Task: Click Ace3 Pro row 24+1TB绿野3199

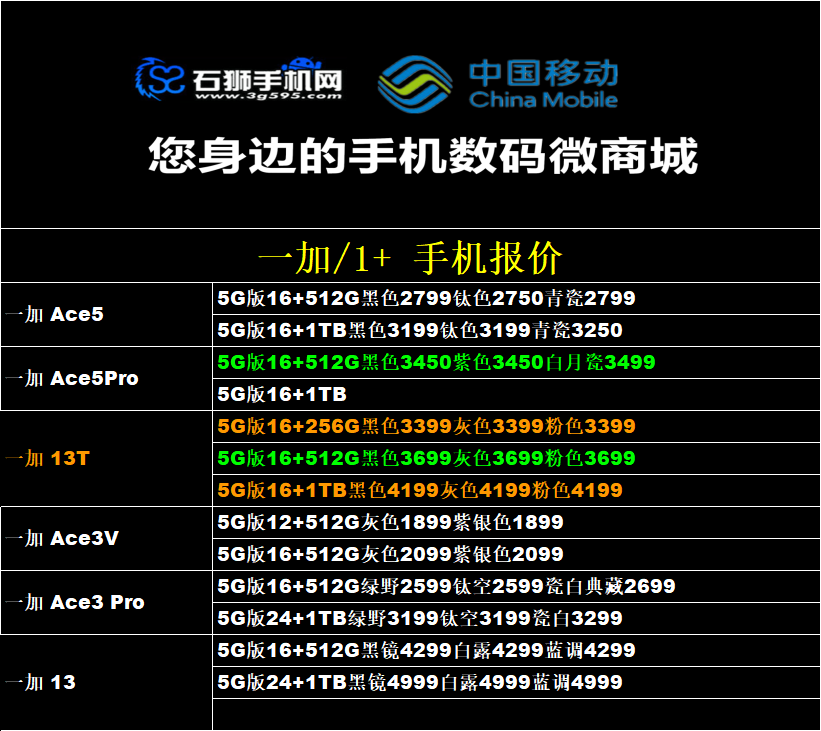Action: (516, 618)
